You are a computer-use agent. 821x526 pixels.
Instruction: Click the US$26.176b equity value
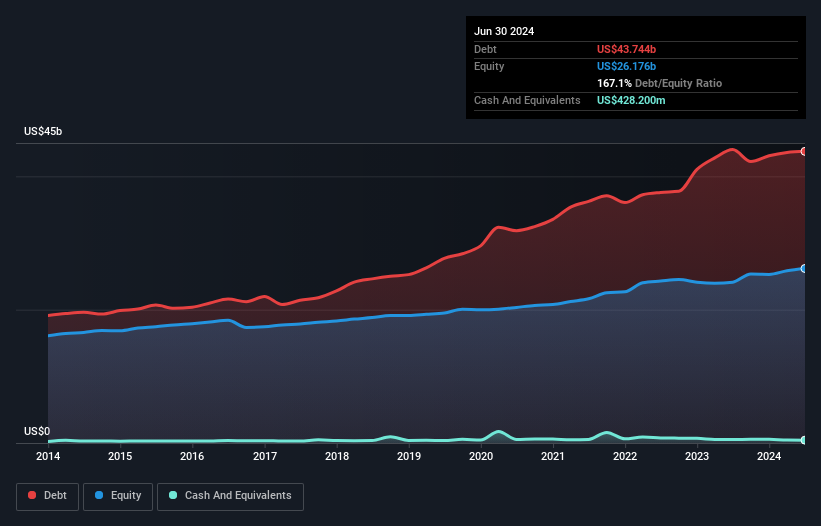tap(626, 66)
